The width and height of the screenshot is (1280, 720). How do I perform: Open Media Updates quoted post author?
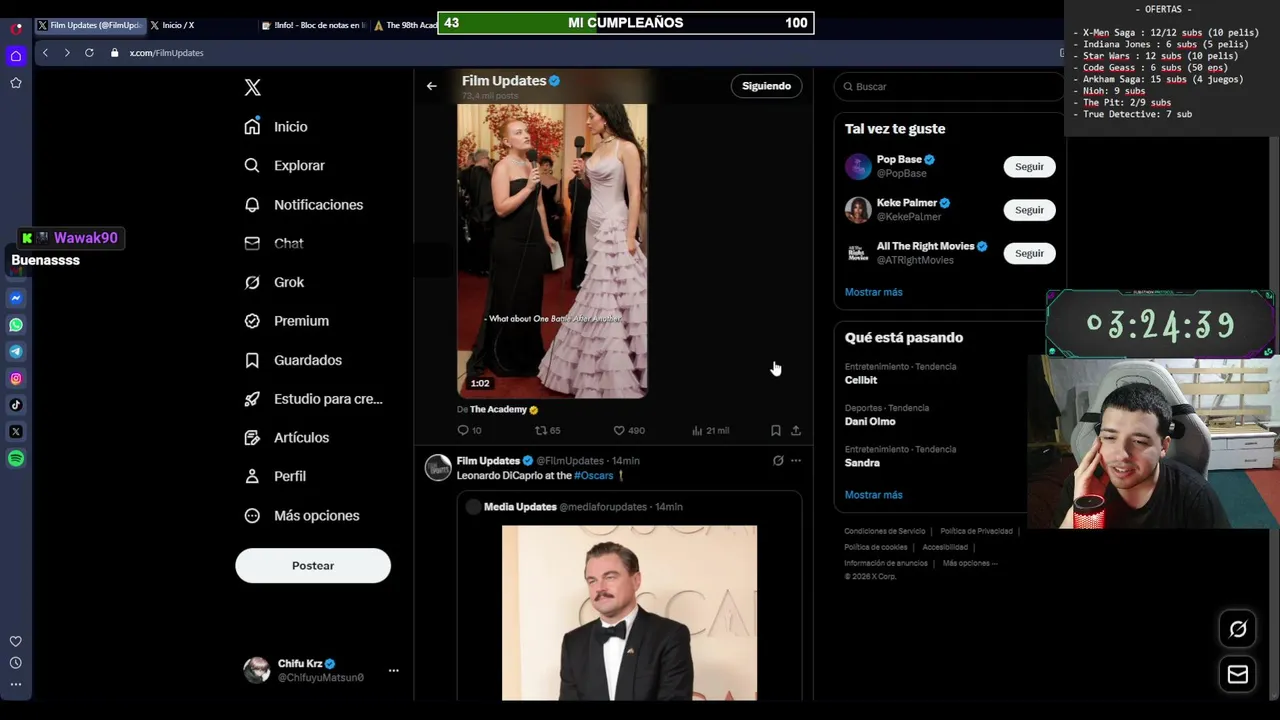[520, 507]
